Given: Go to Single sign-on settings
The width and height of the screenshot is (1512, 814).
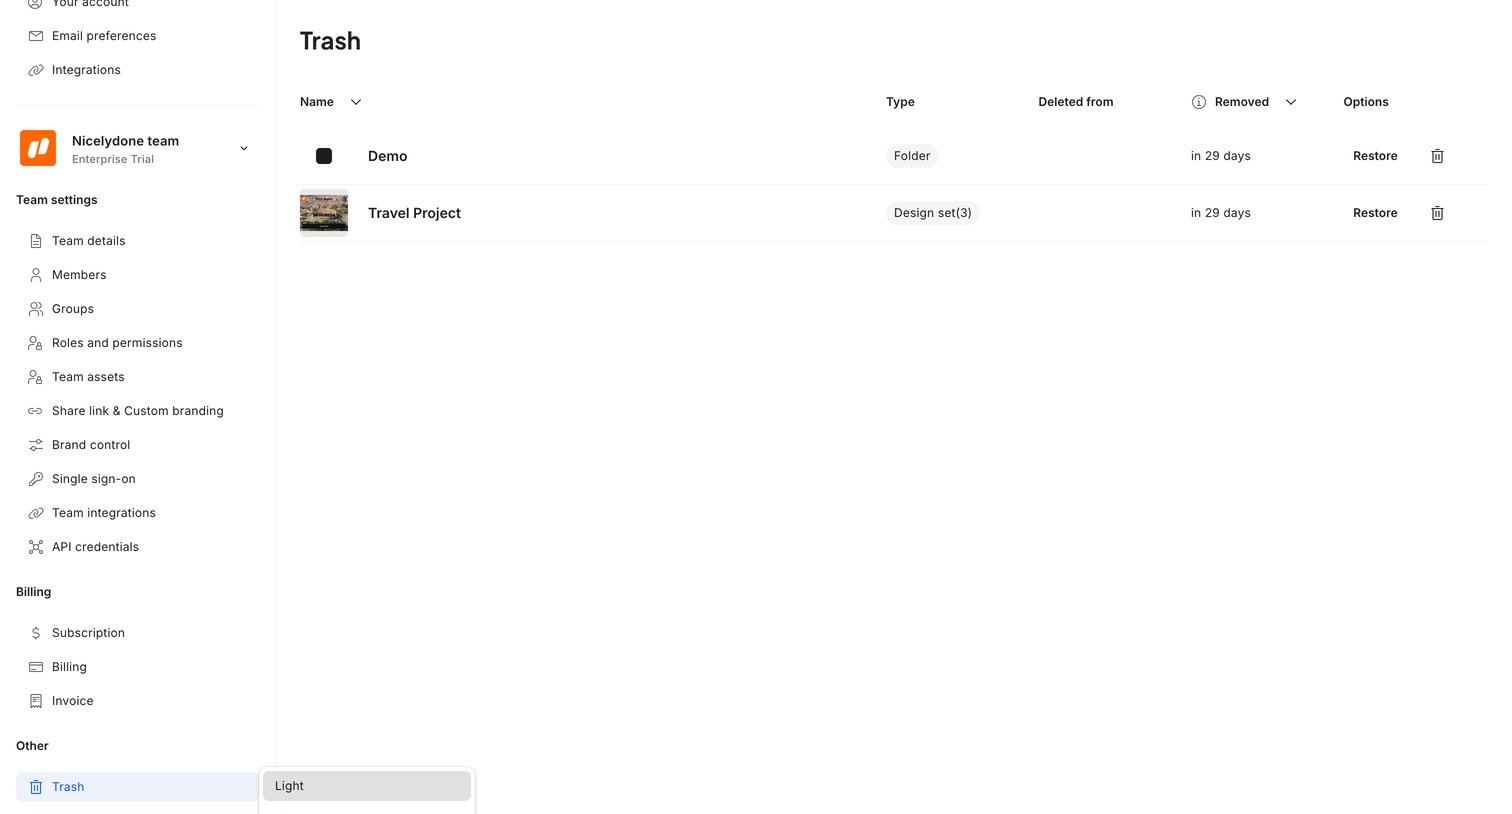Looking at the screenshot, I should coord(137,479).
